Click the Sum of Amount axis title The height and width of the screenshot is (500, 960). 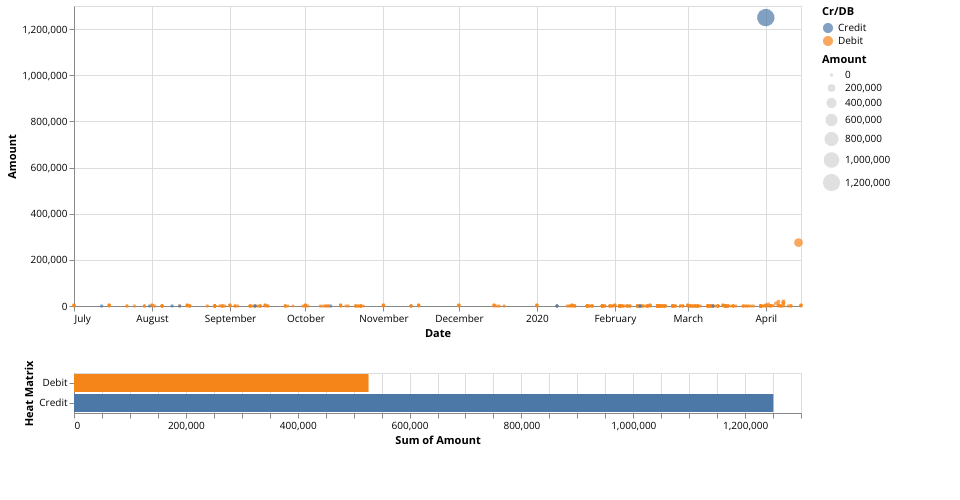tap(437, 441)
